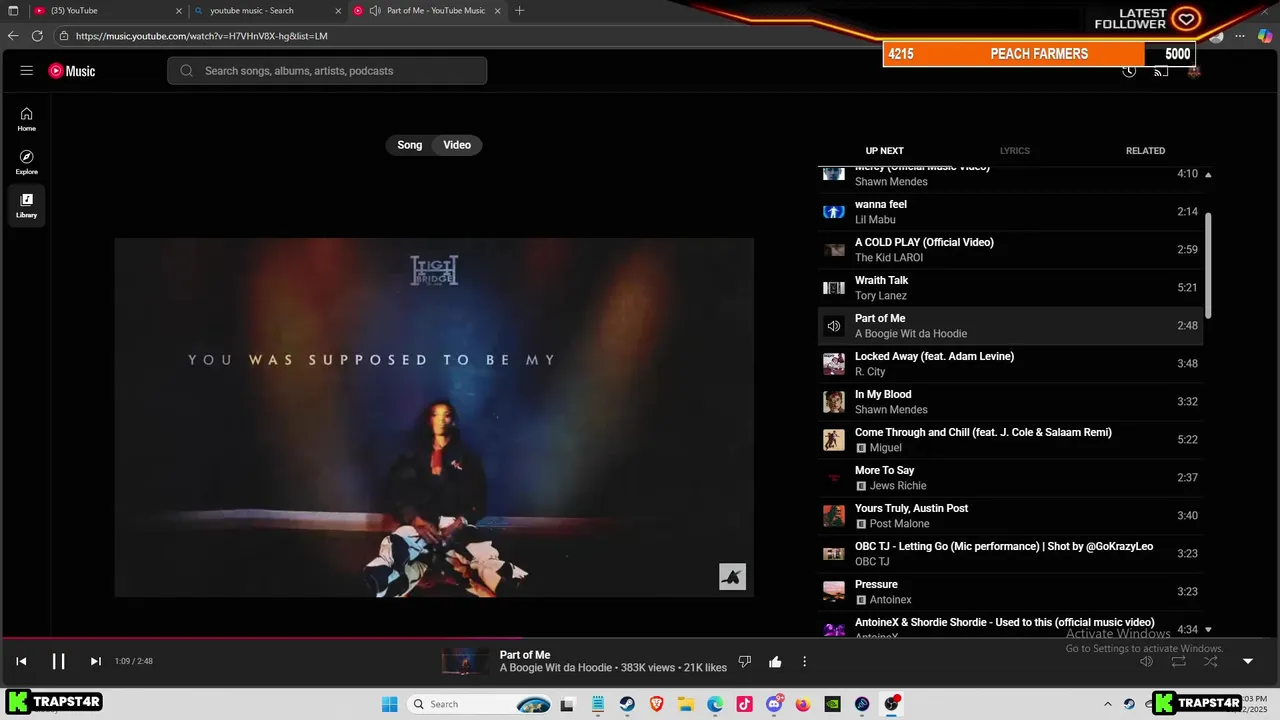Open browser tab actions menu
This screenshot has height=720, width=1280.
click(13, 11)
